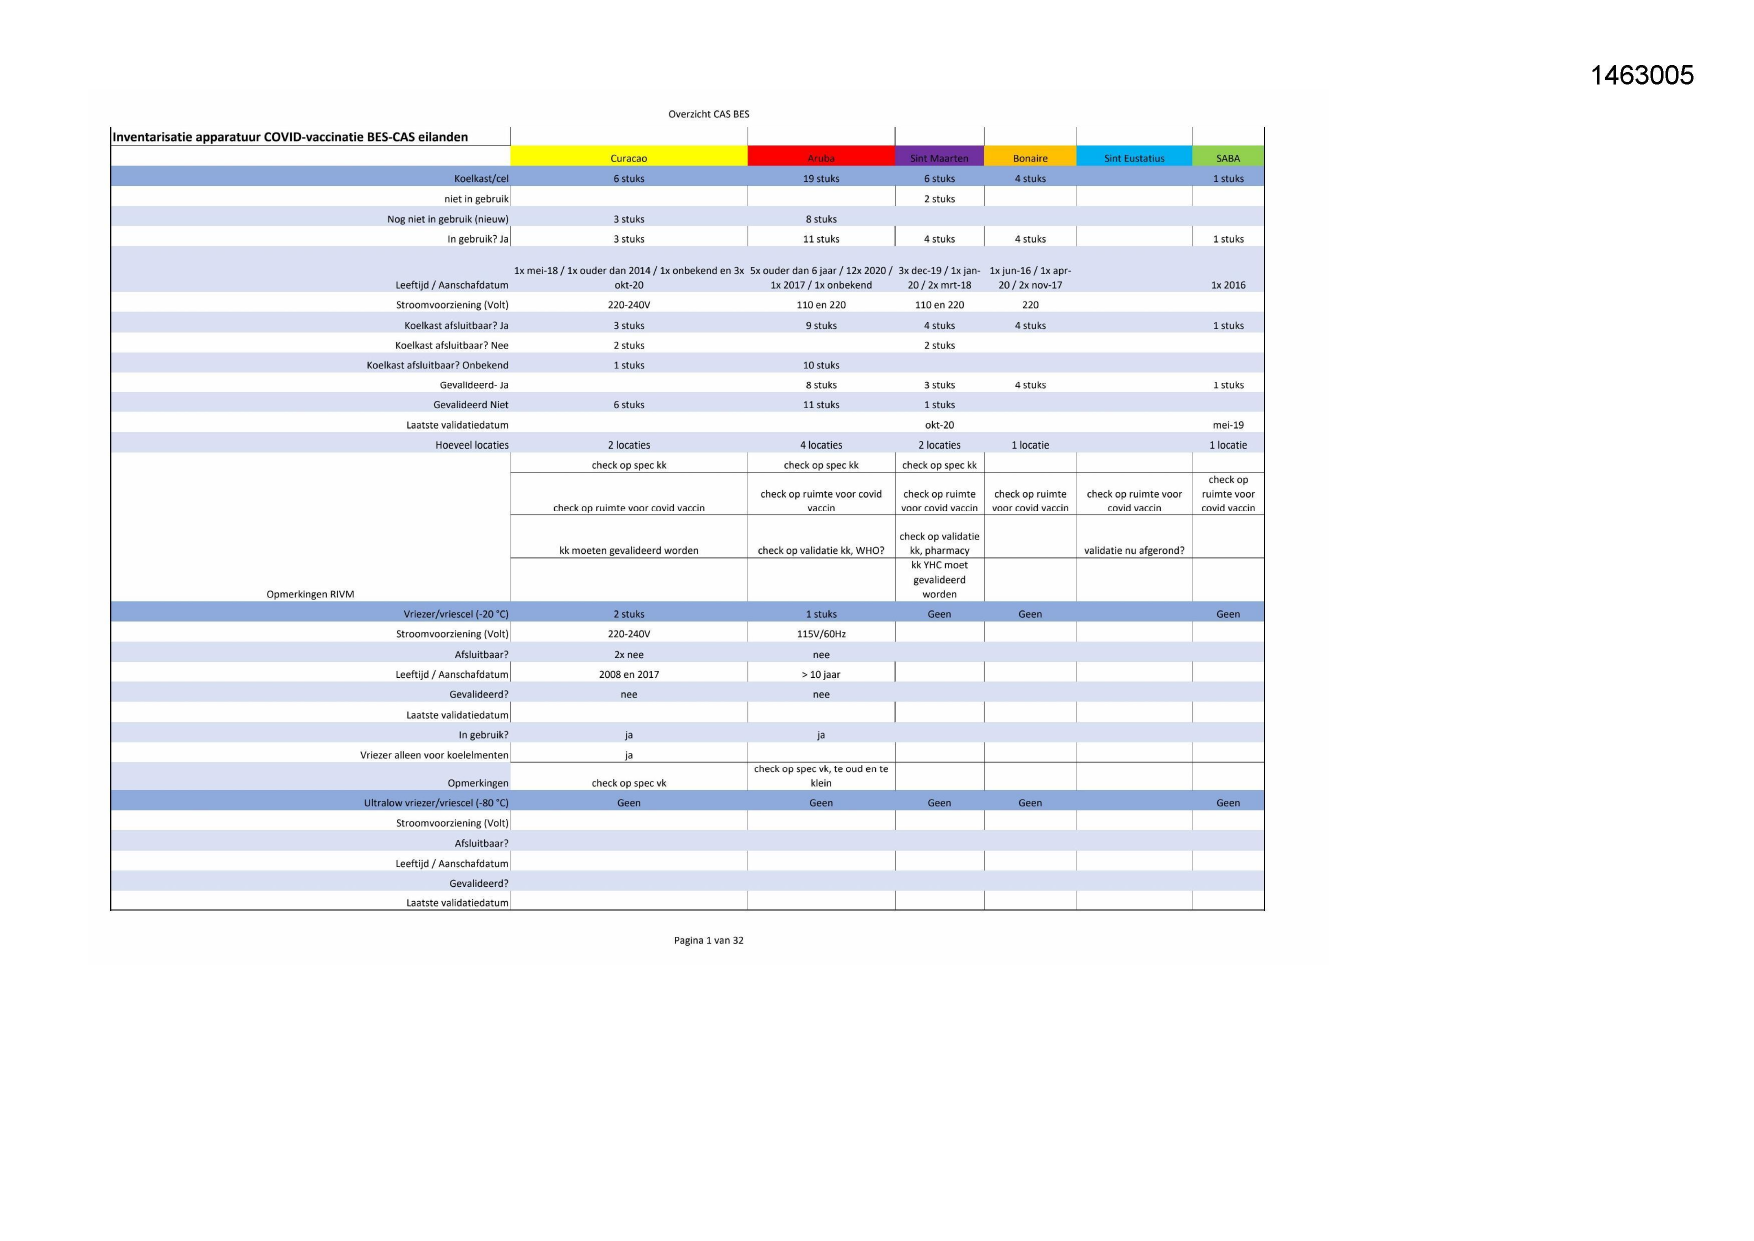
Task: Select the 'Koelkast/cel' row label
Action: (481, 179)
